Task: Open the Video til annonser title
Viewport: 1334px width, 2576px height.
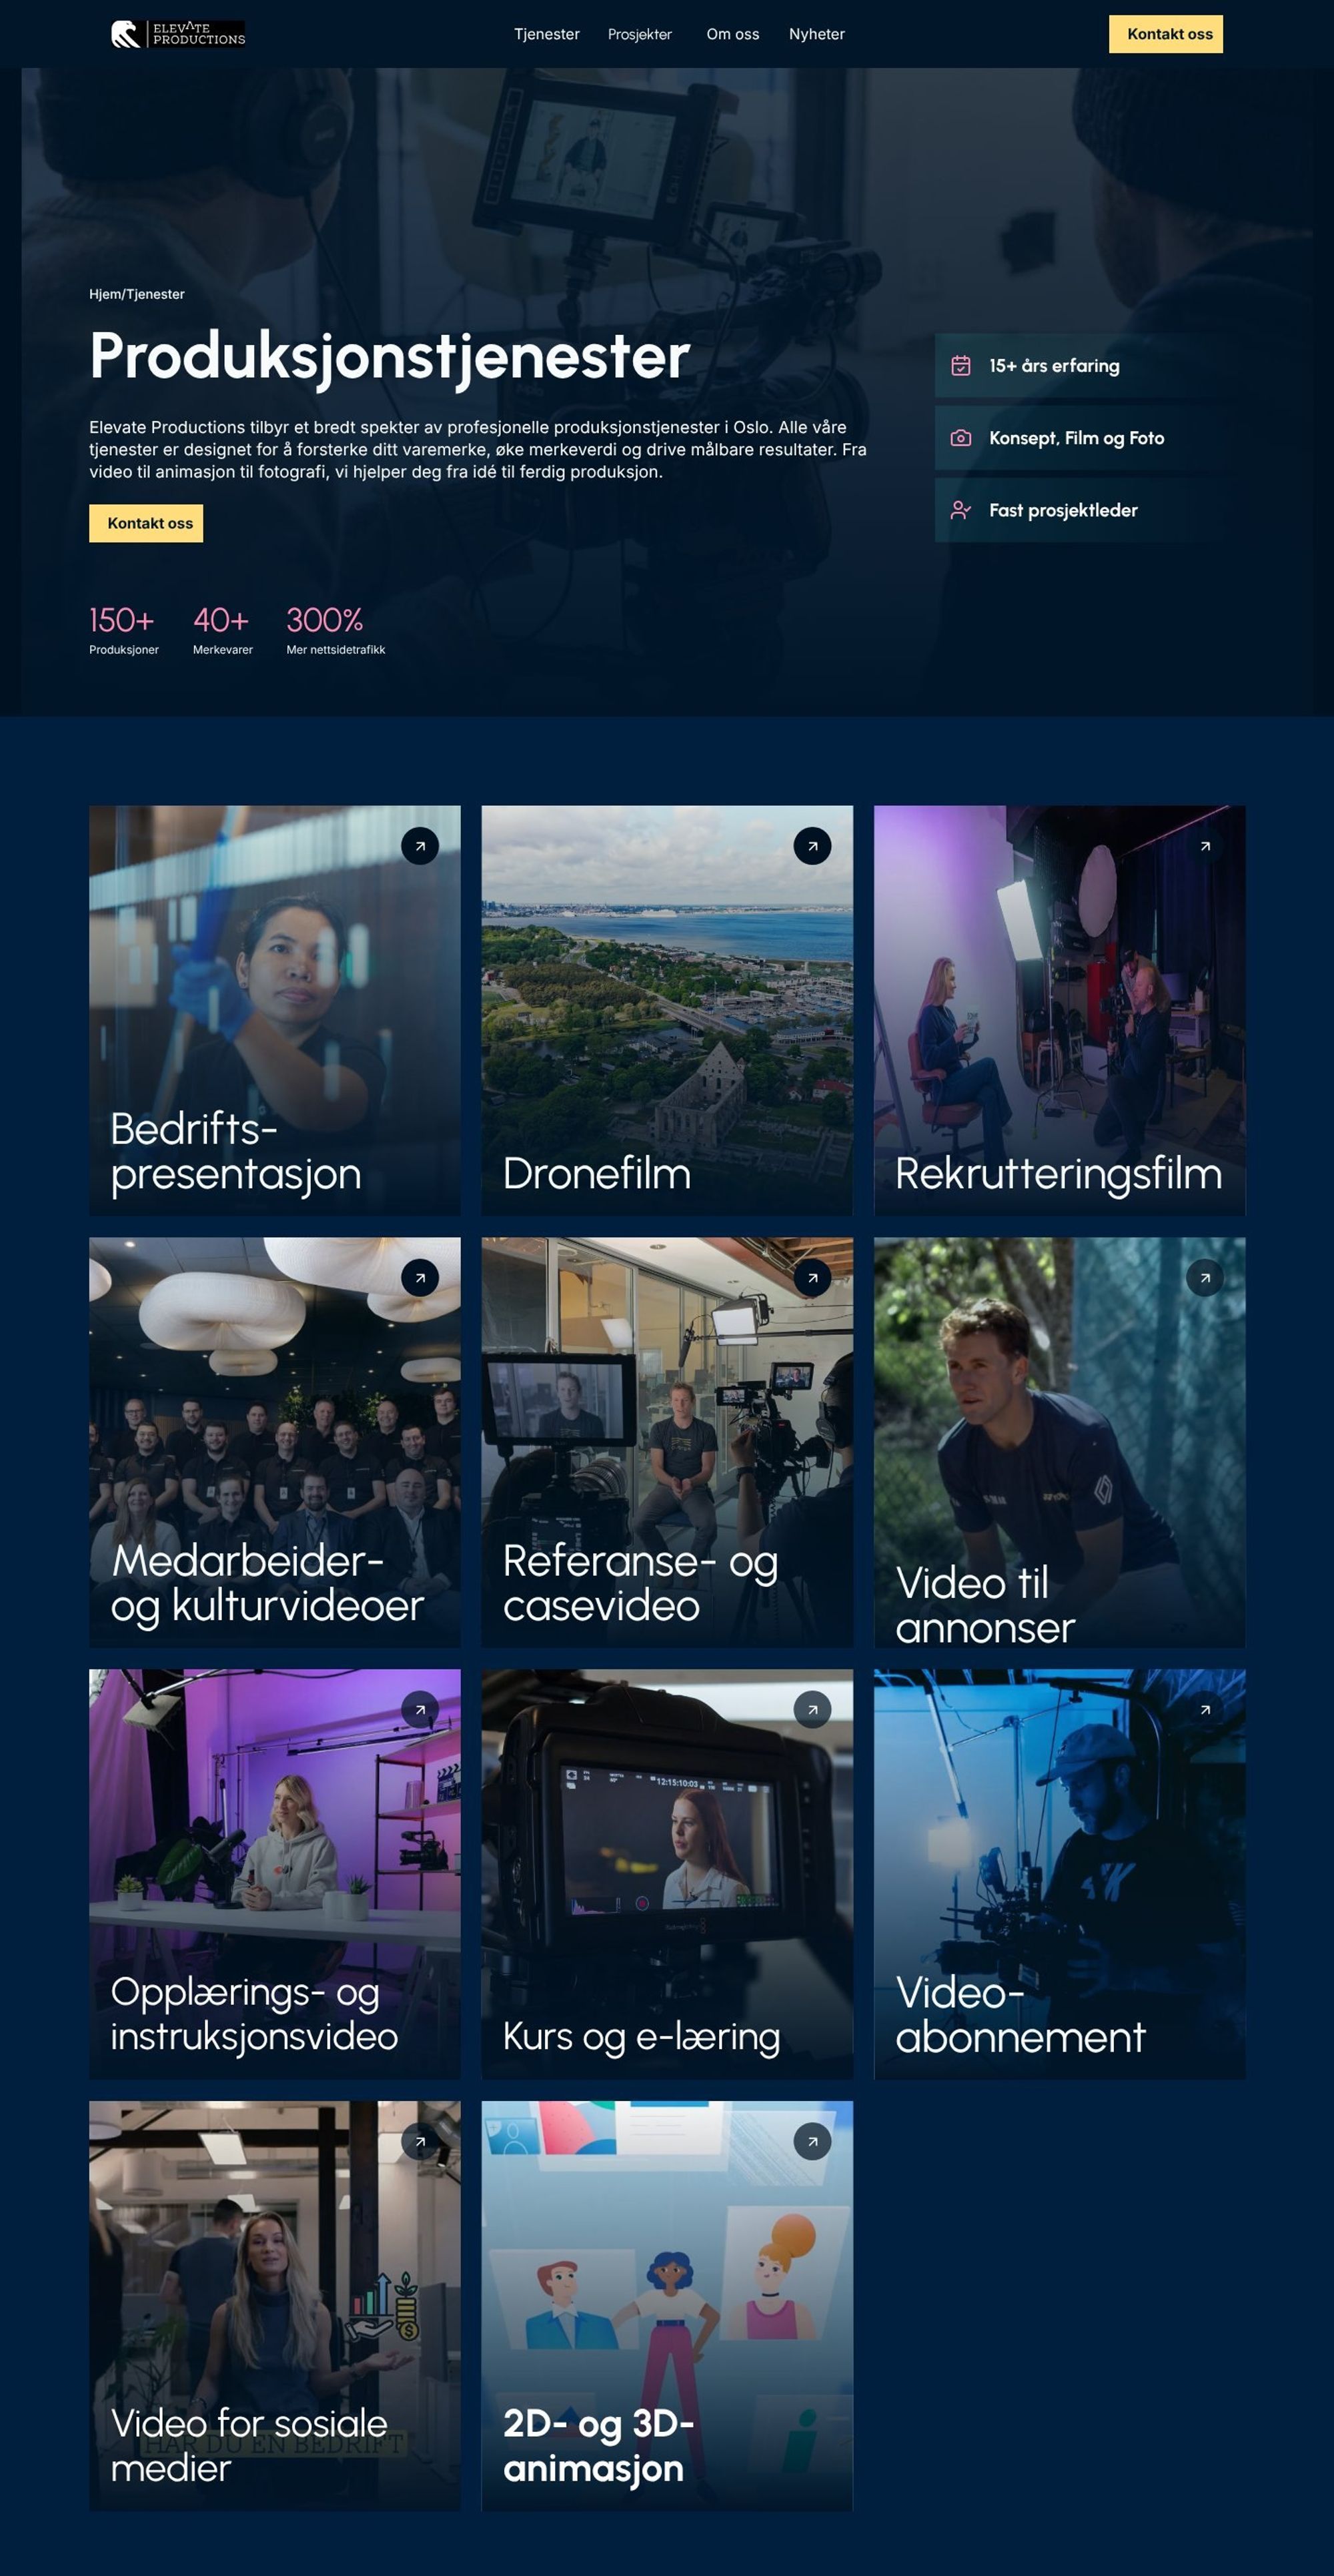Action: (x=985, y=1605)
